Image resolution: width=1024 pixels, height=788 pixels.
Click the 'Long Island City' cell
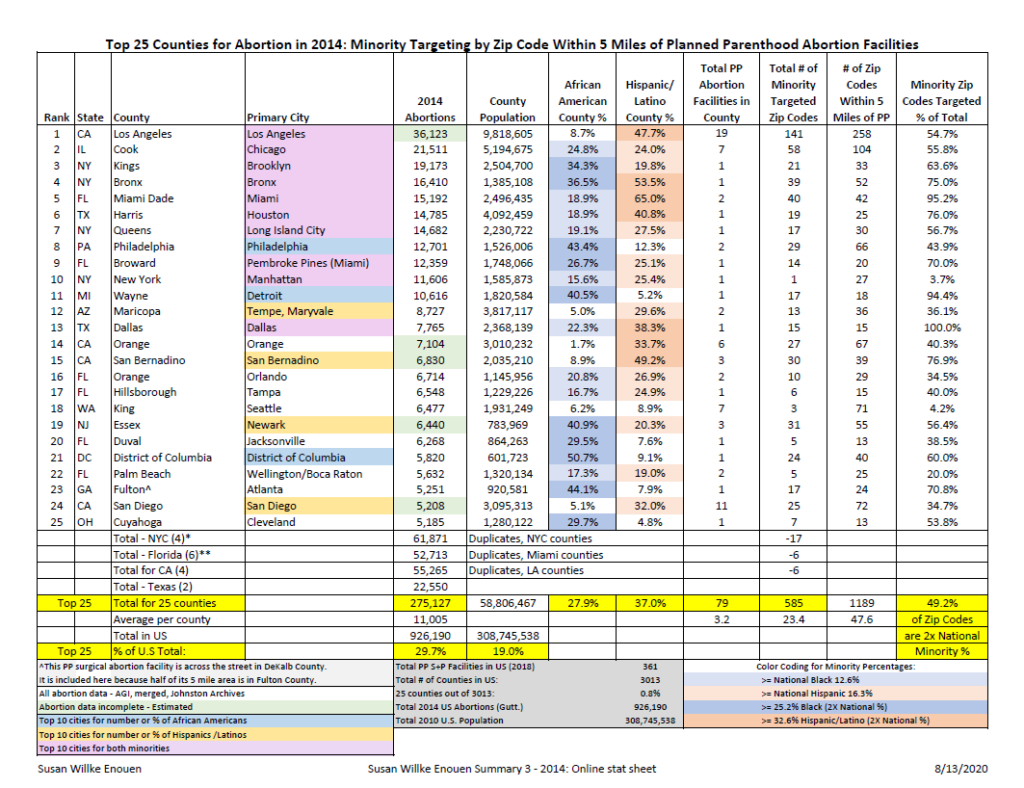coord(319,230)
